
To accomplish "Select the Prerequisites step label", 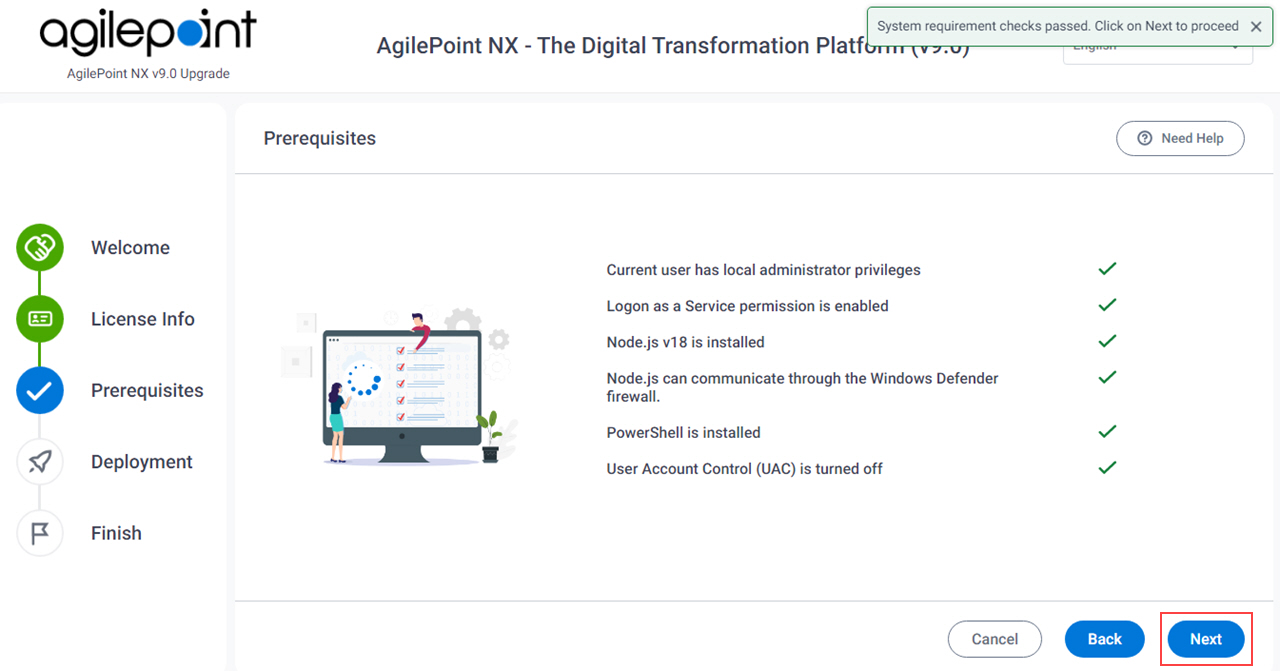I will point(147,390).
